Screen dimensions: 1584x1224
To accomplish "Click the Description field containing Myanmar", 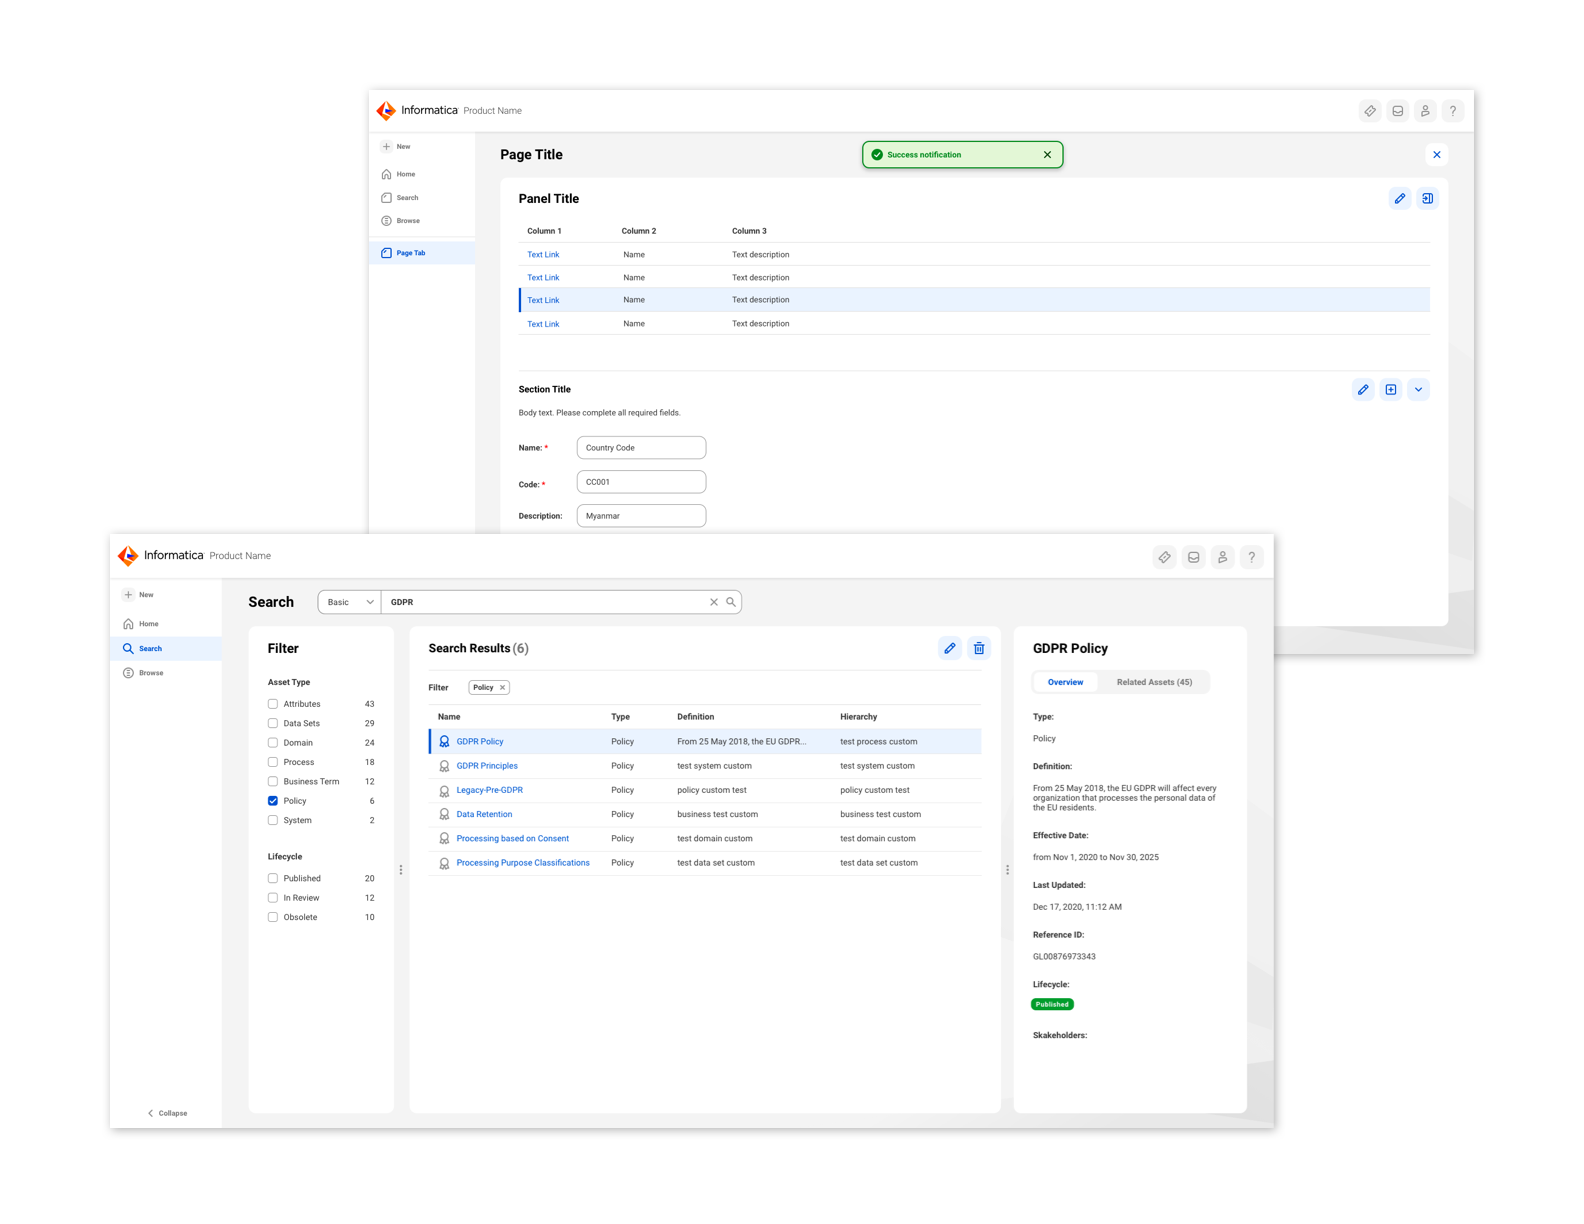I will tap(641, 516).
